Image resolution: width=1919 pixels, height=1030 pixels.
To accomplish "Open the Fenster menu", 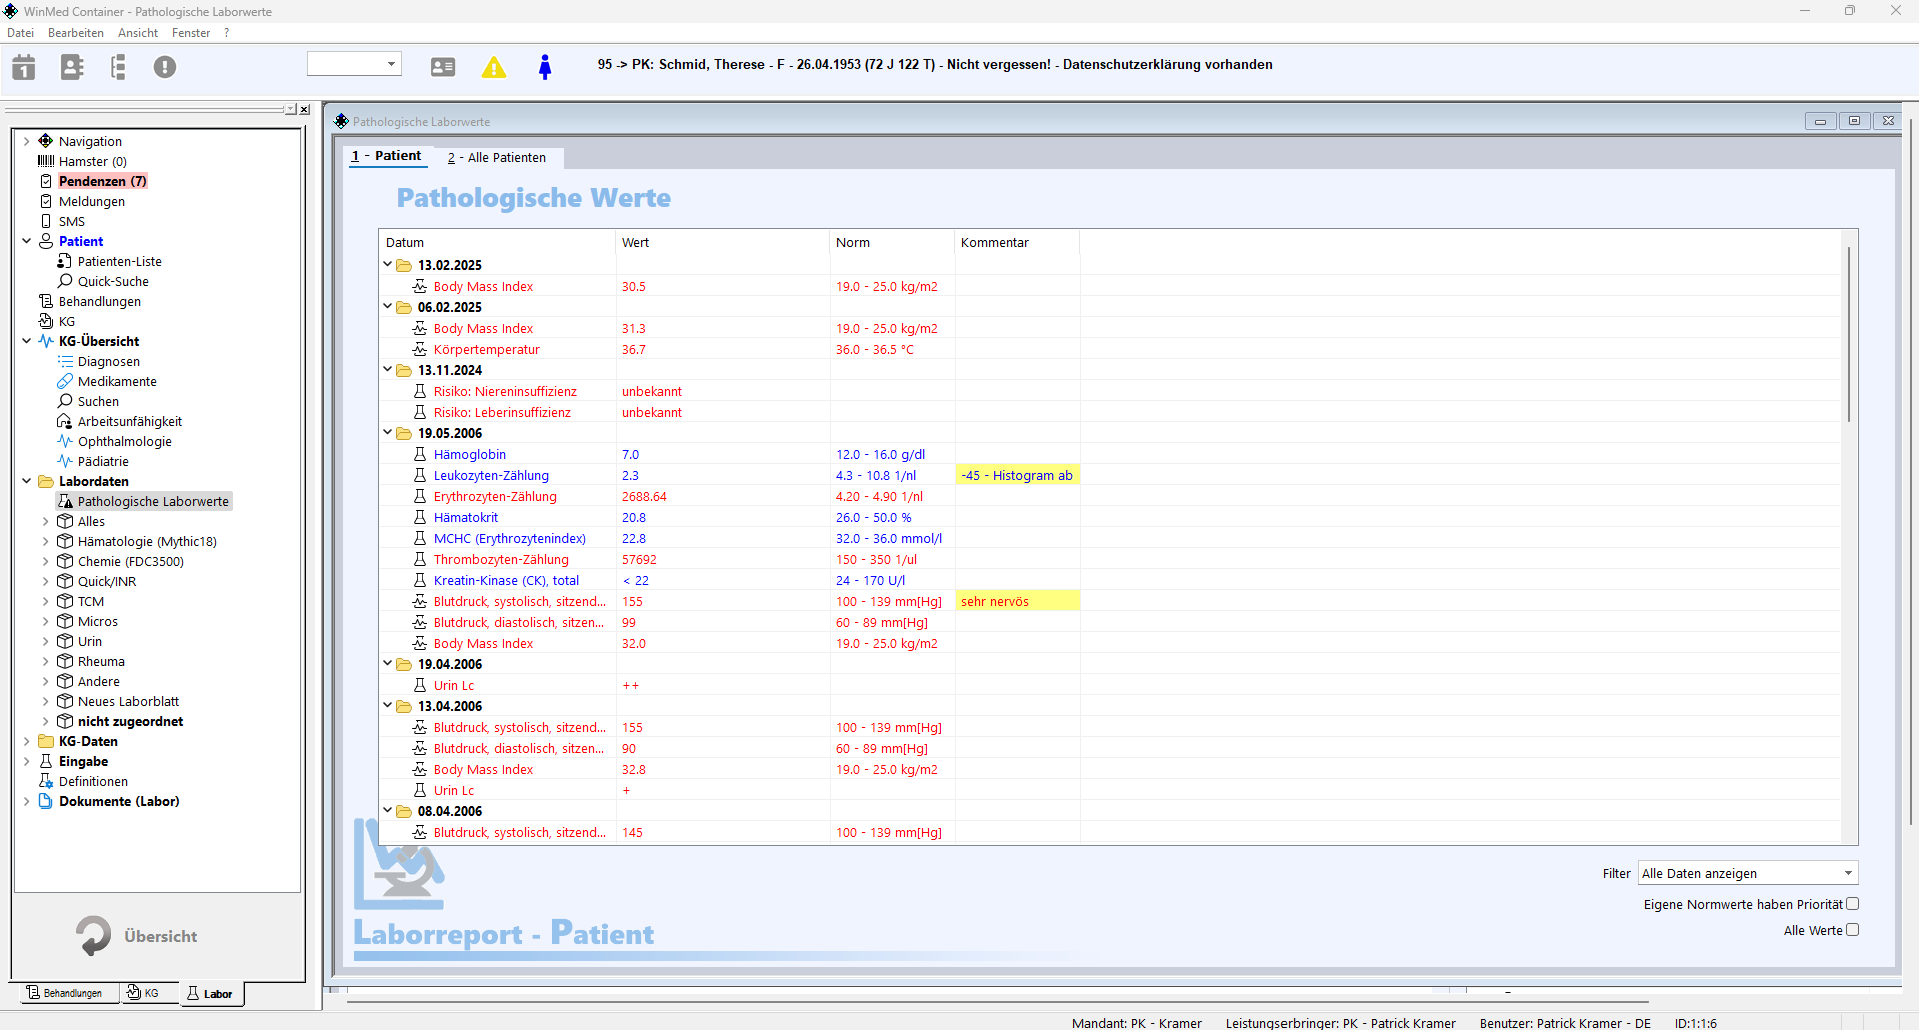I will tap(191, 33).
